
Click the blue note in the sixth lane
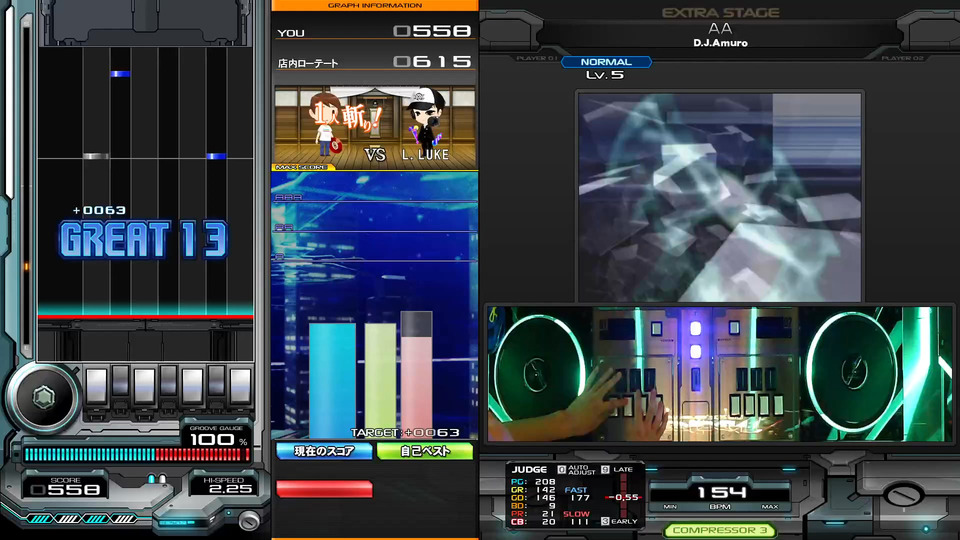tap(216, 156)
